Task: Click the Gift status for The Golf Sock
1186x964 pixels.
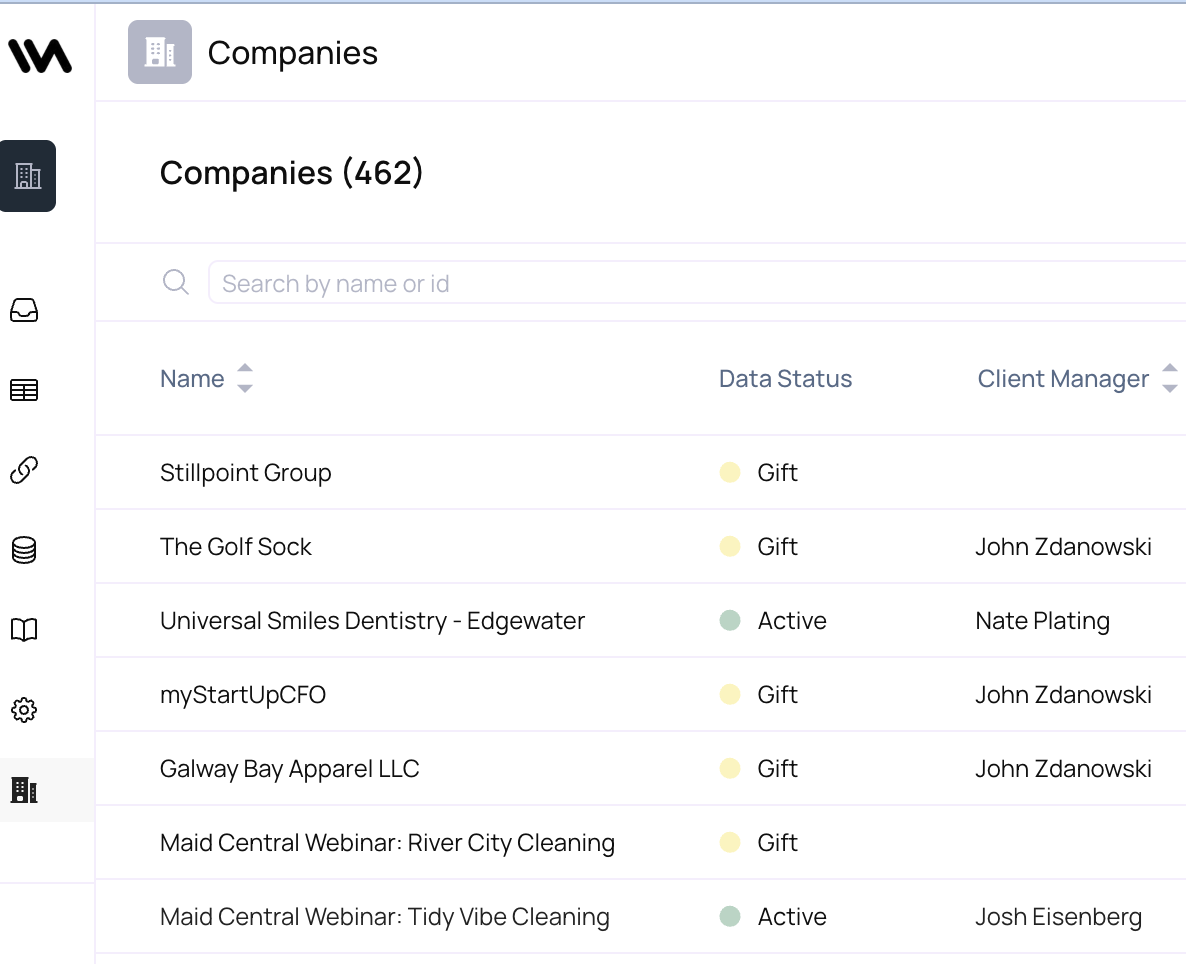Action: pos(759,546)
